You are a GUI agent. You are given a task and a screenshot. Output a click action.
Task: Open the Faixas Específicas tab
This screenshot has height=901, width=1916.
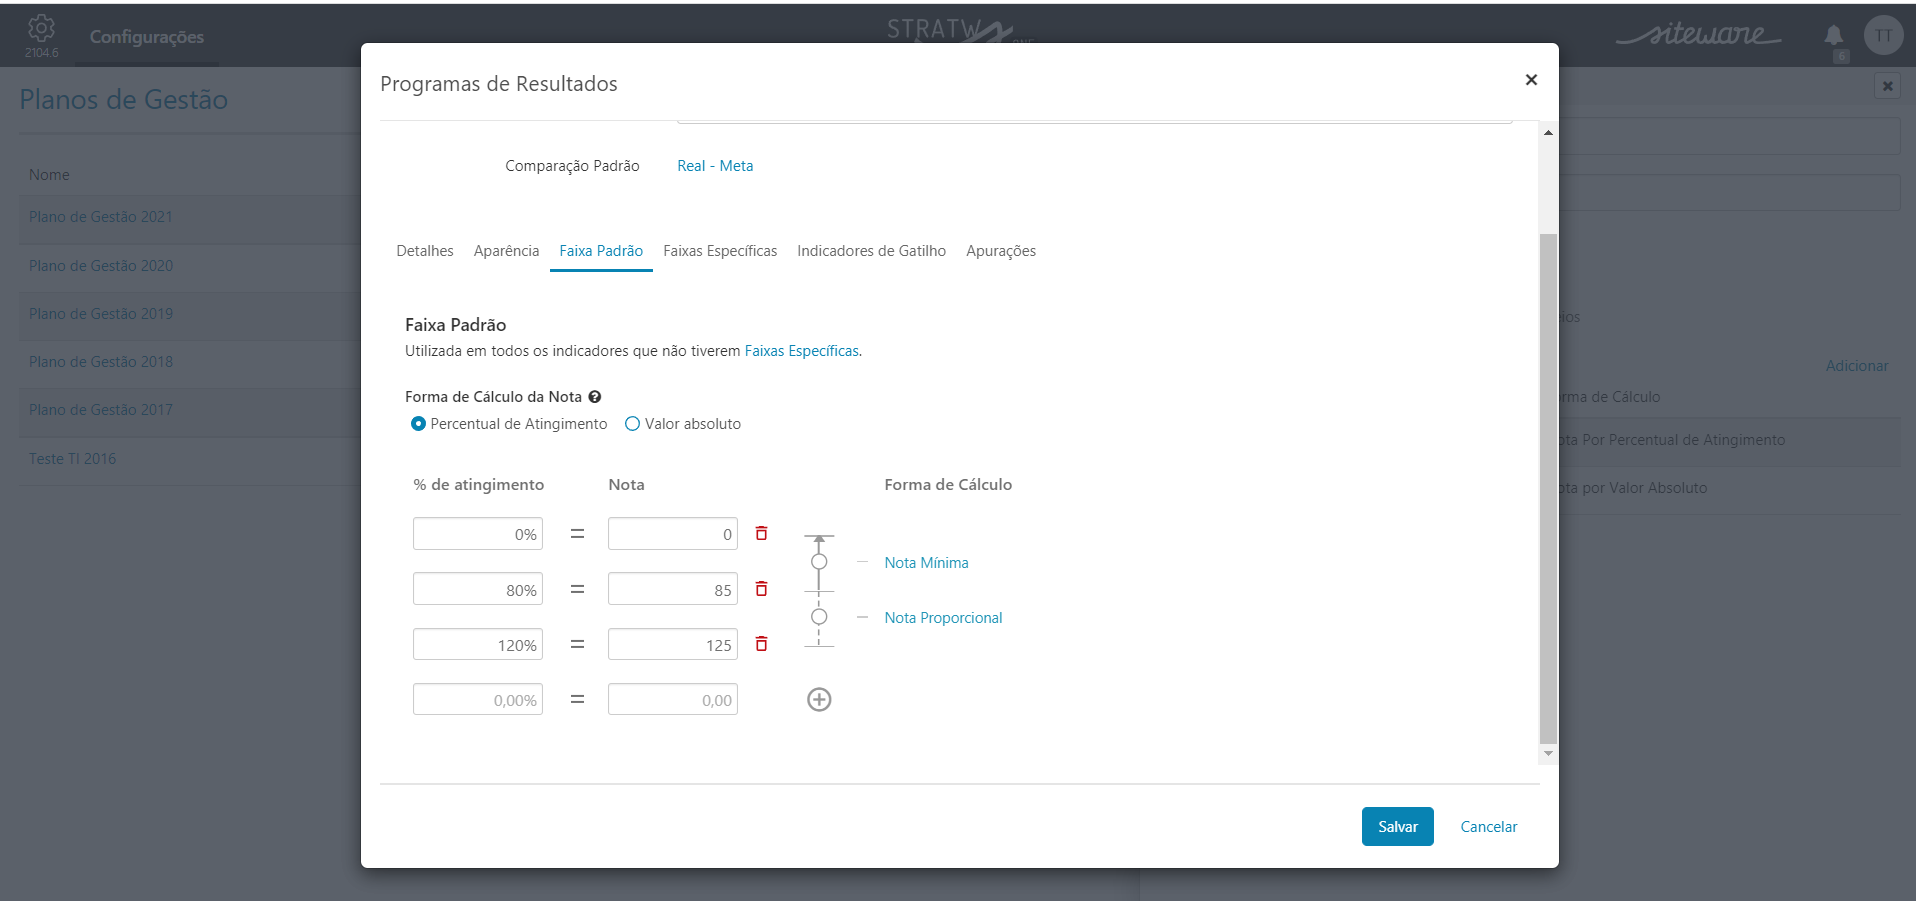tap(720, 251)
